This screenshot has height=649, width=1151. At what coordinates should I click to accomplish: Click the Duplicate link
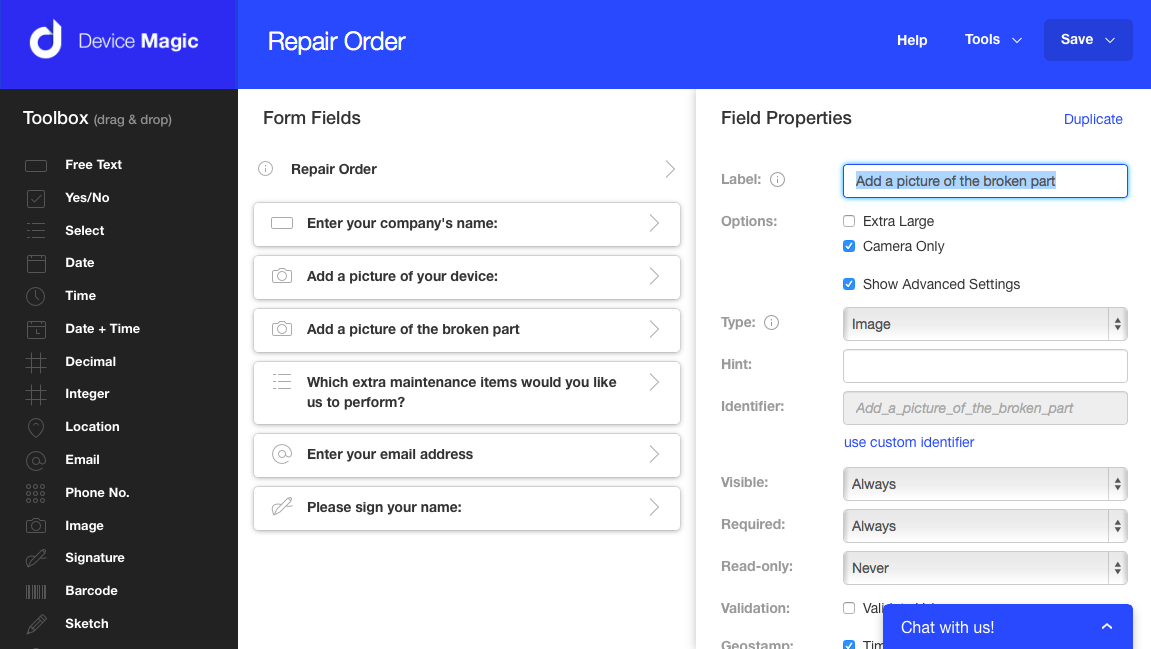tap(1093, 119)
